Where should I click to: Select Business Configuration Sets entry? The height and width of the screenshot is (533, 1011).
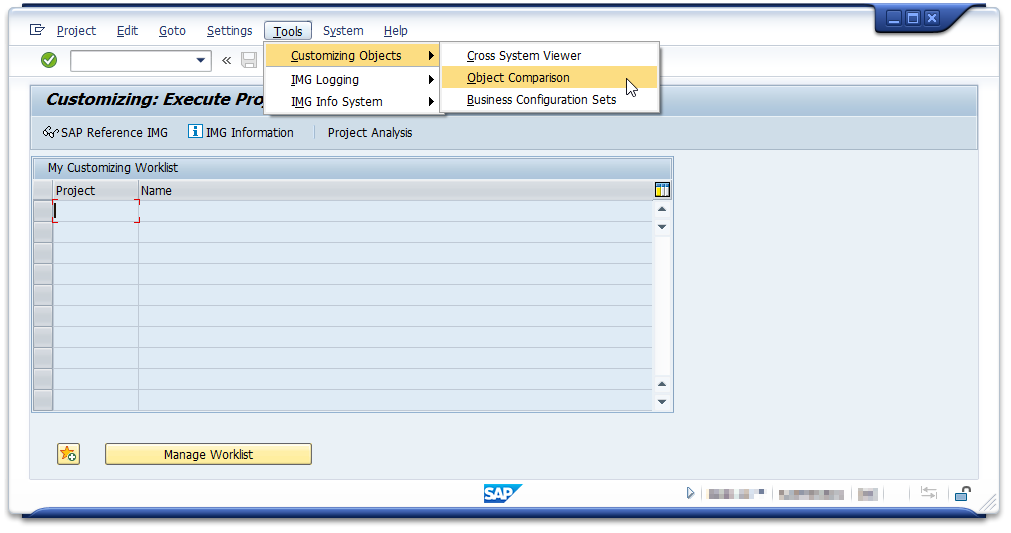tap(549, 100)
